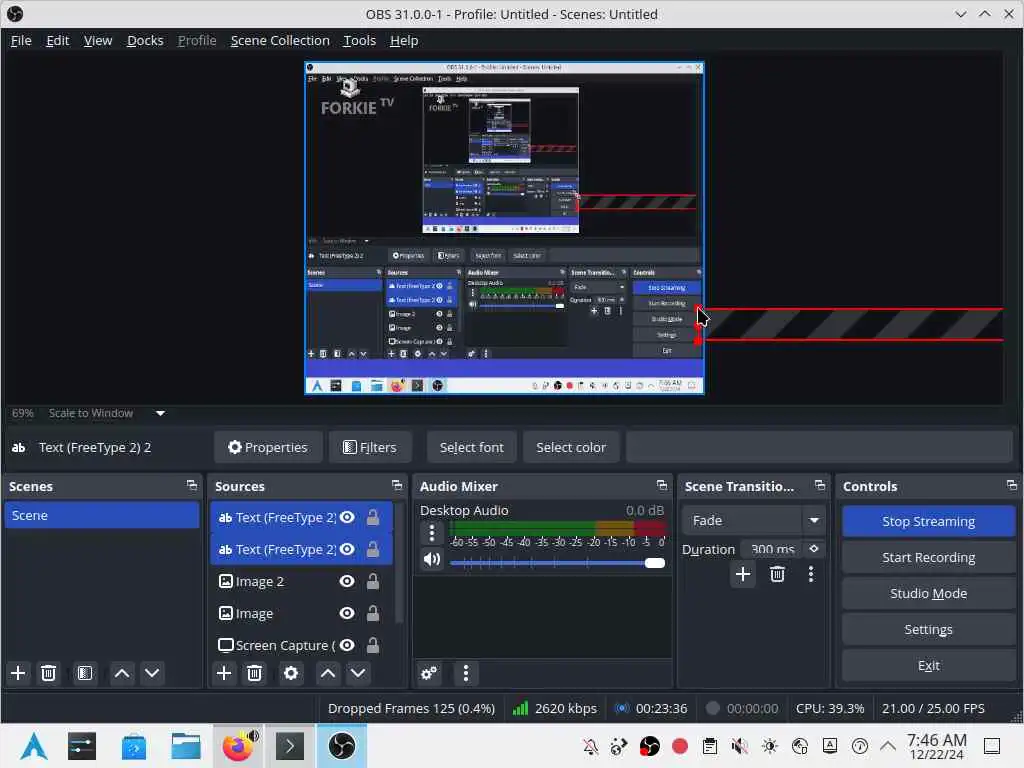The image size is (1024, 768).
Task: Enable Studio Mode
Action: coord(928,593)
